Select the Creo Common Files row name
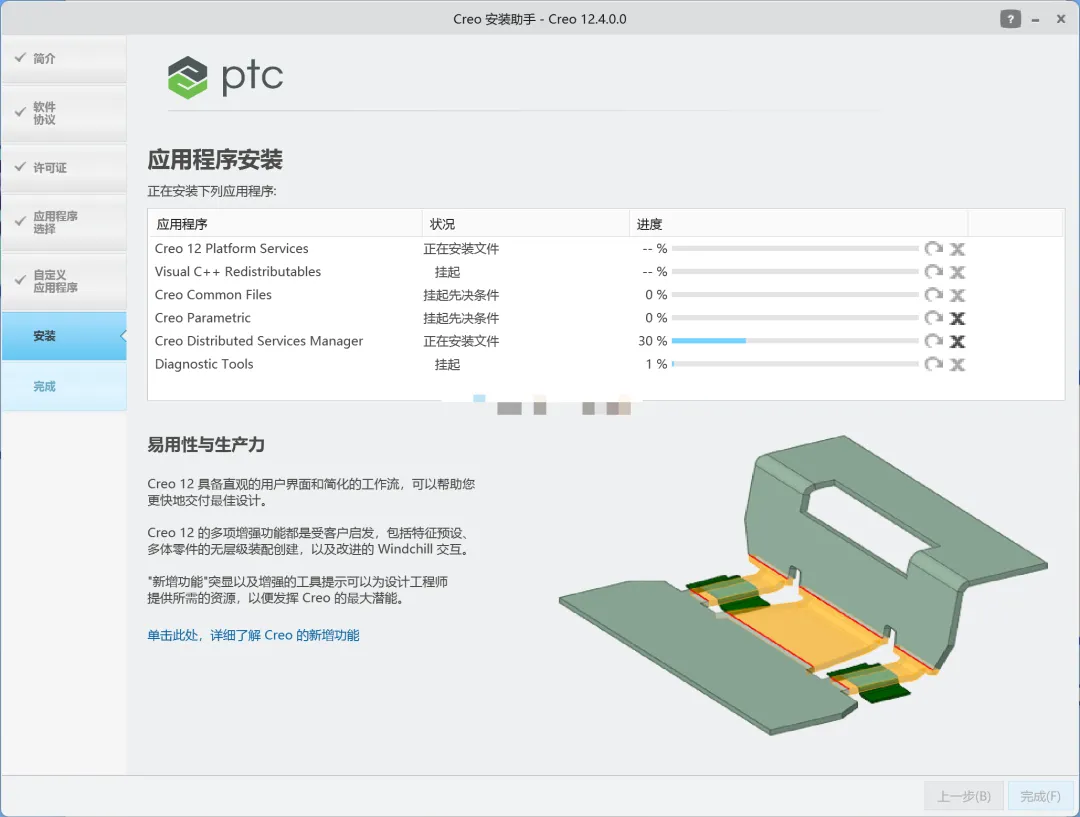The width and height of the screenshot is (1080, 817). tap(213, 295)
